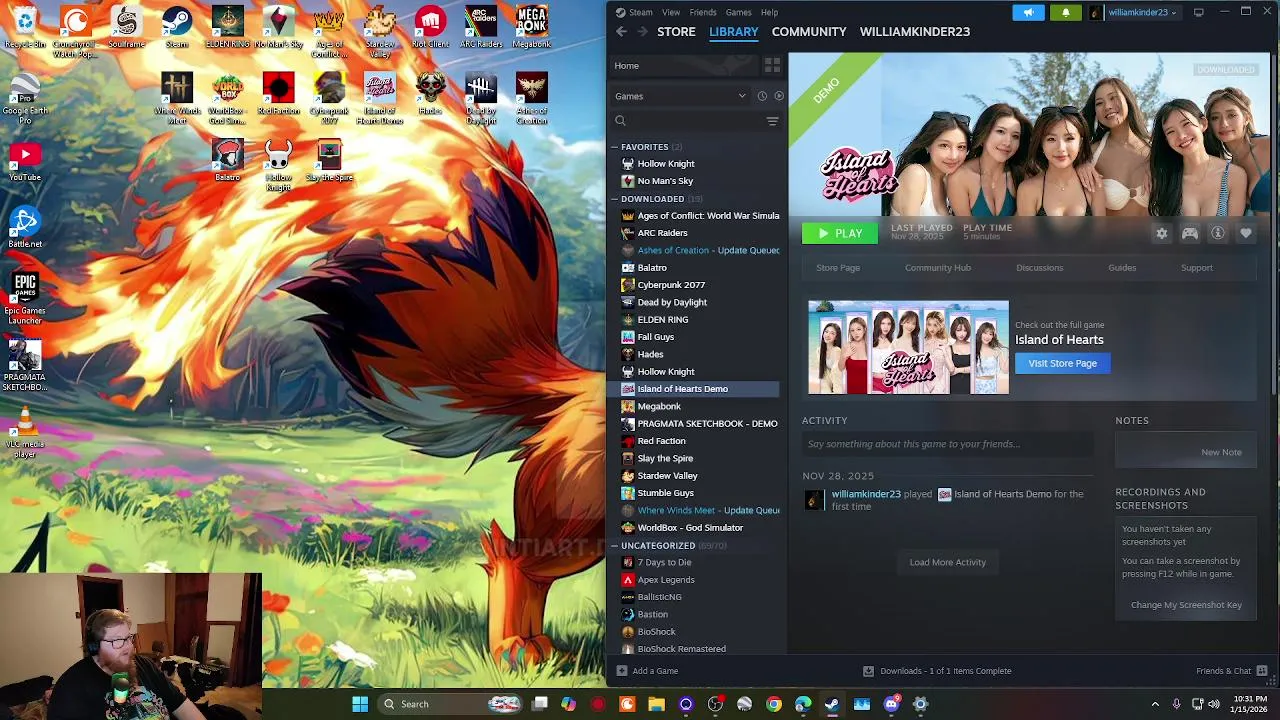This screenshot has height=720, width=1280.
Task: Open williamkinder23 account dropdown
Action: [1136, 12]
